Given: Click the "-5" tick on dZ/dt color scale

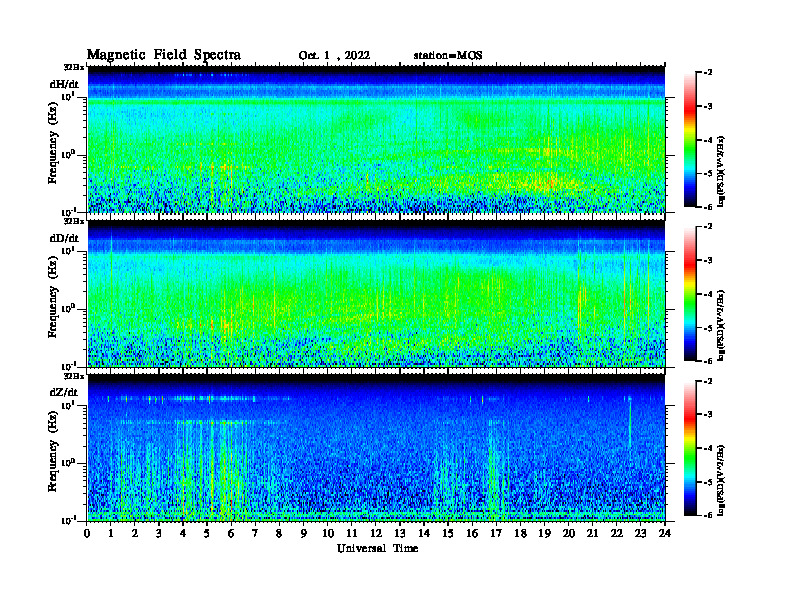Looking at the screenshot, I should pos(708,482).
